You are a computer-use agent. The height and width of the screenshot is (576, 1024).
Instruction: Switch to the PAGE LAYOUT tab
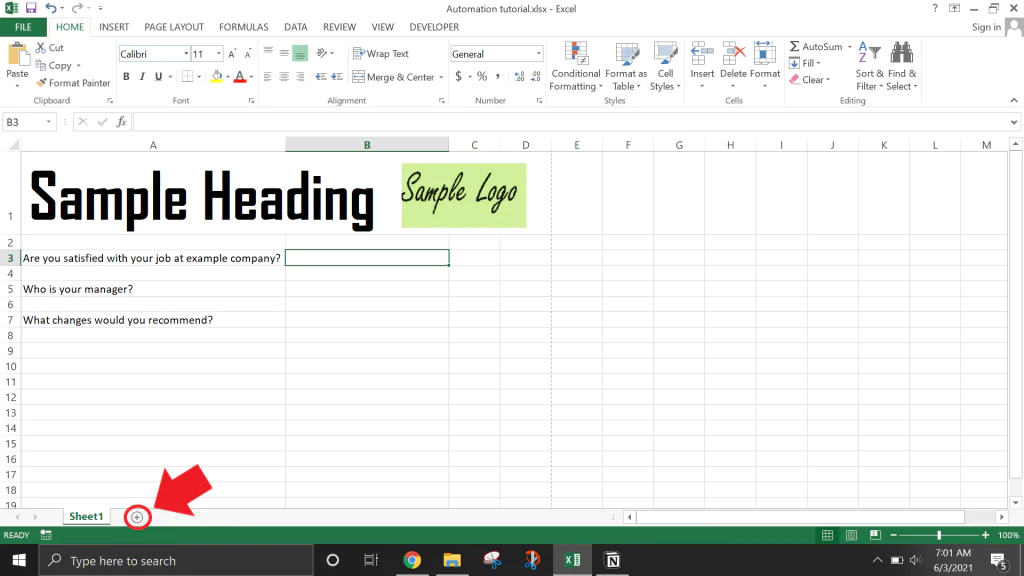click(174, 27)
